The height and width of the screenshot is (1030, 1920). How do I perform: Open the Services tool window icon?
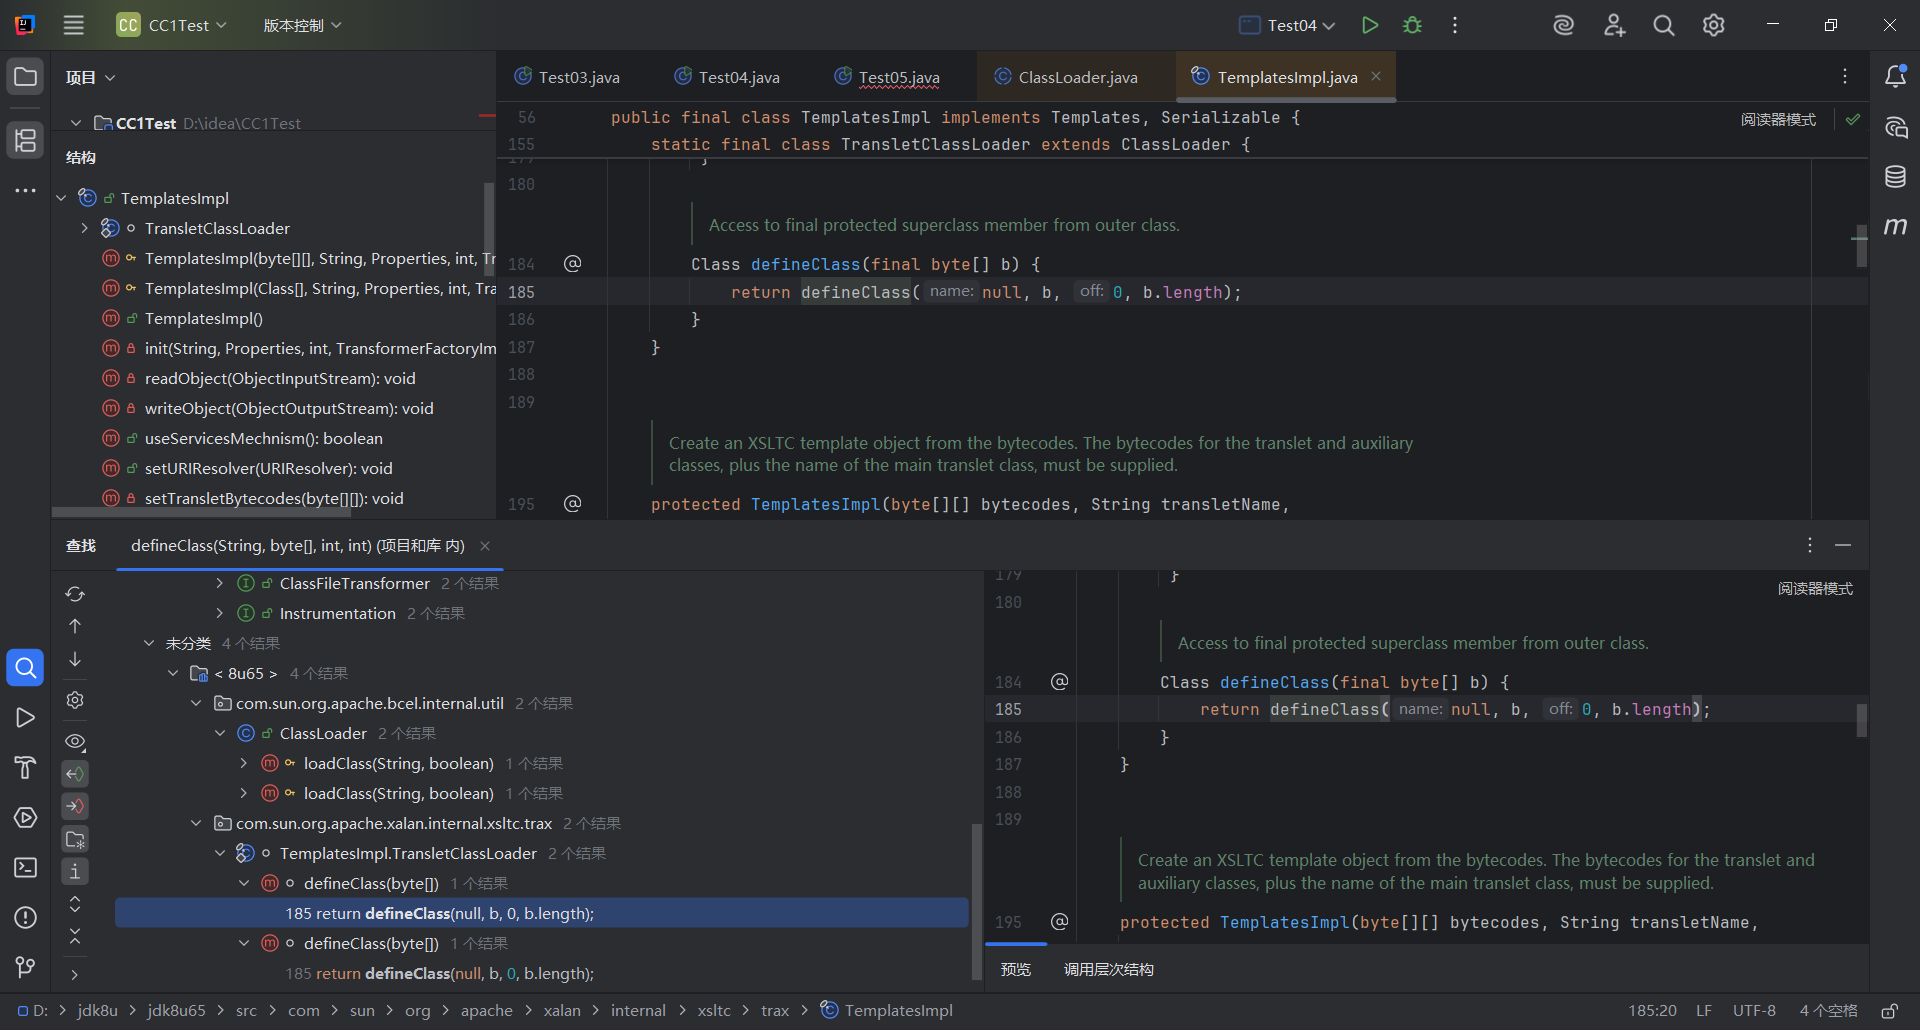click(x=26, y=817)
